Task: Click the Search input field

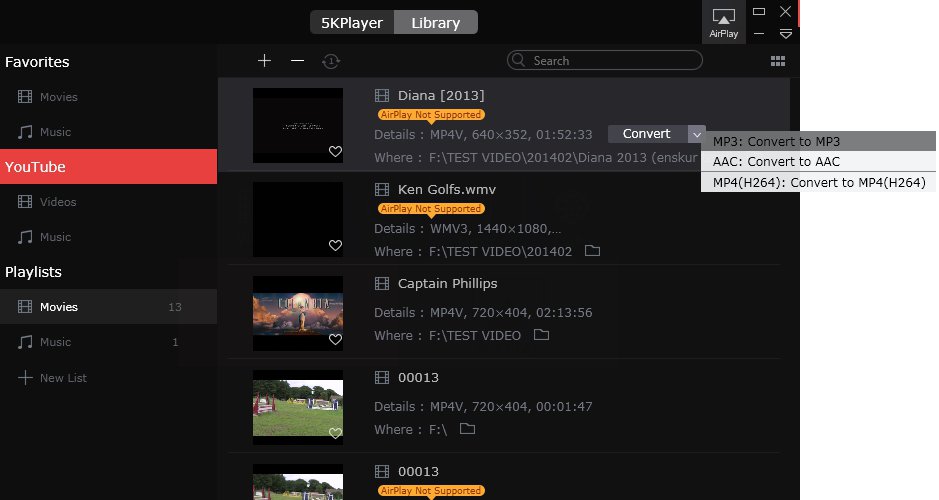Action: pyautogui.click(x=604, y=60)
